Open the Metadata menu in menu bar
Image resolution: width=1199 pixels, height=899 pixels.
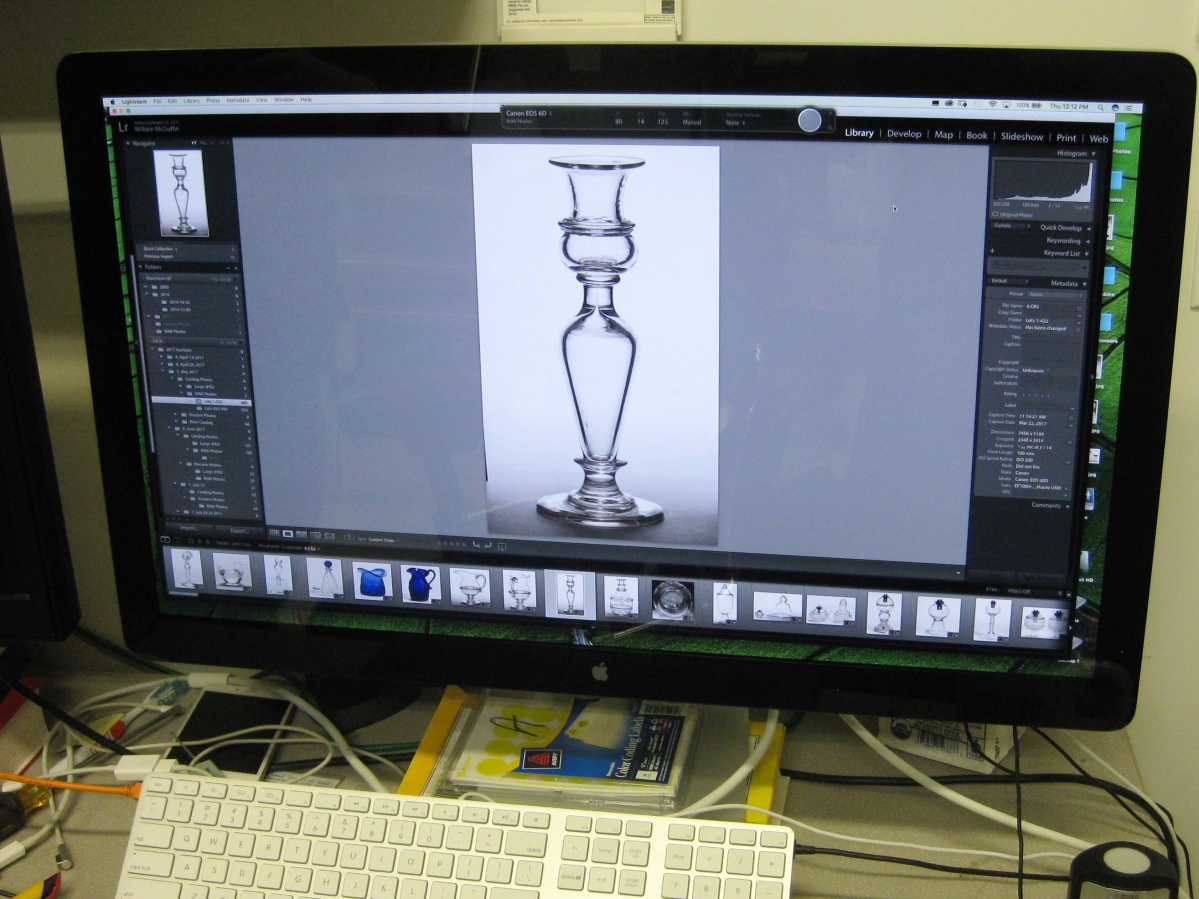(x=238, y=100)
